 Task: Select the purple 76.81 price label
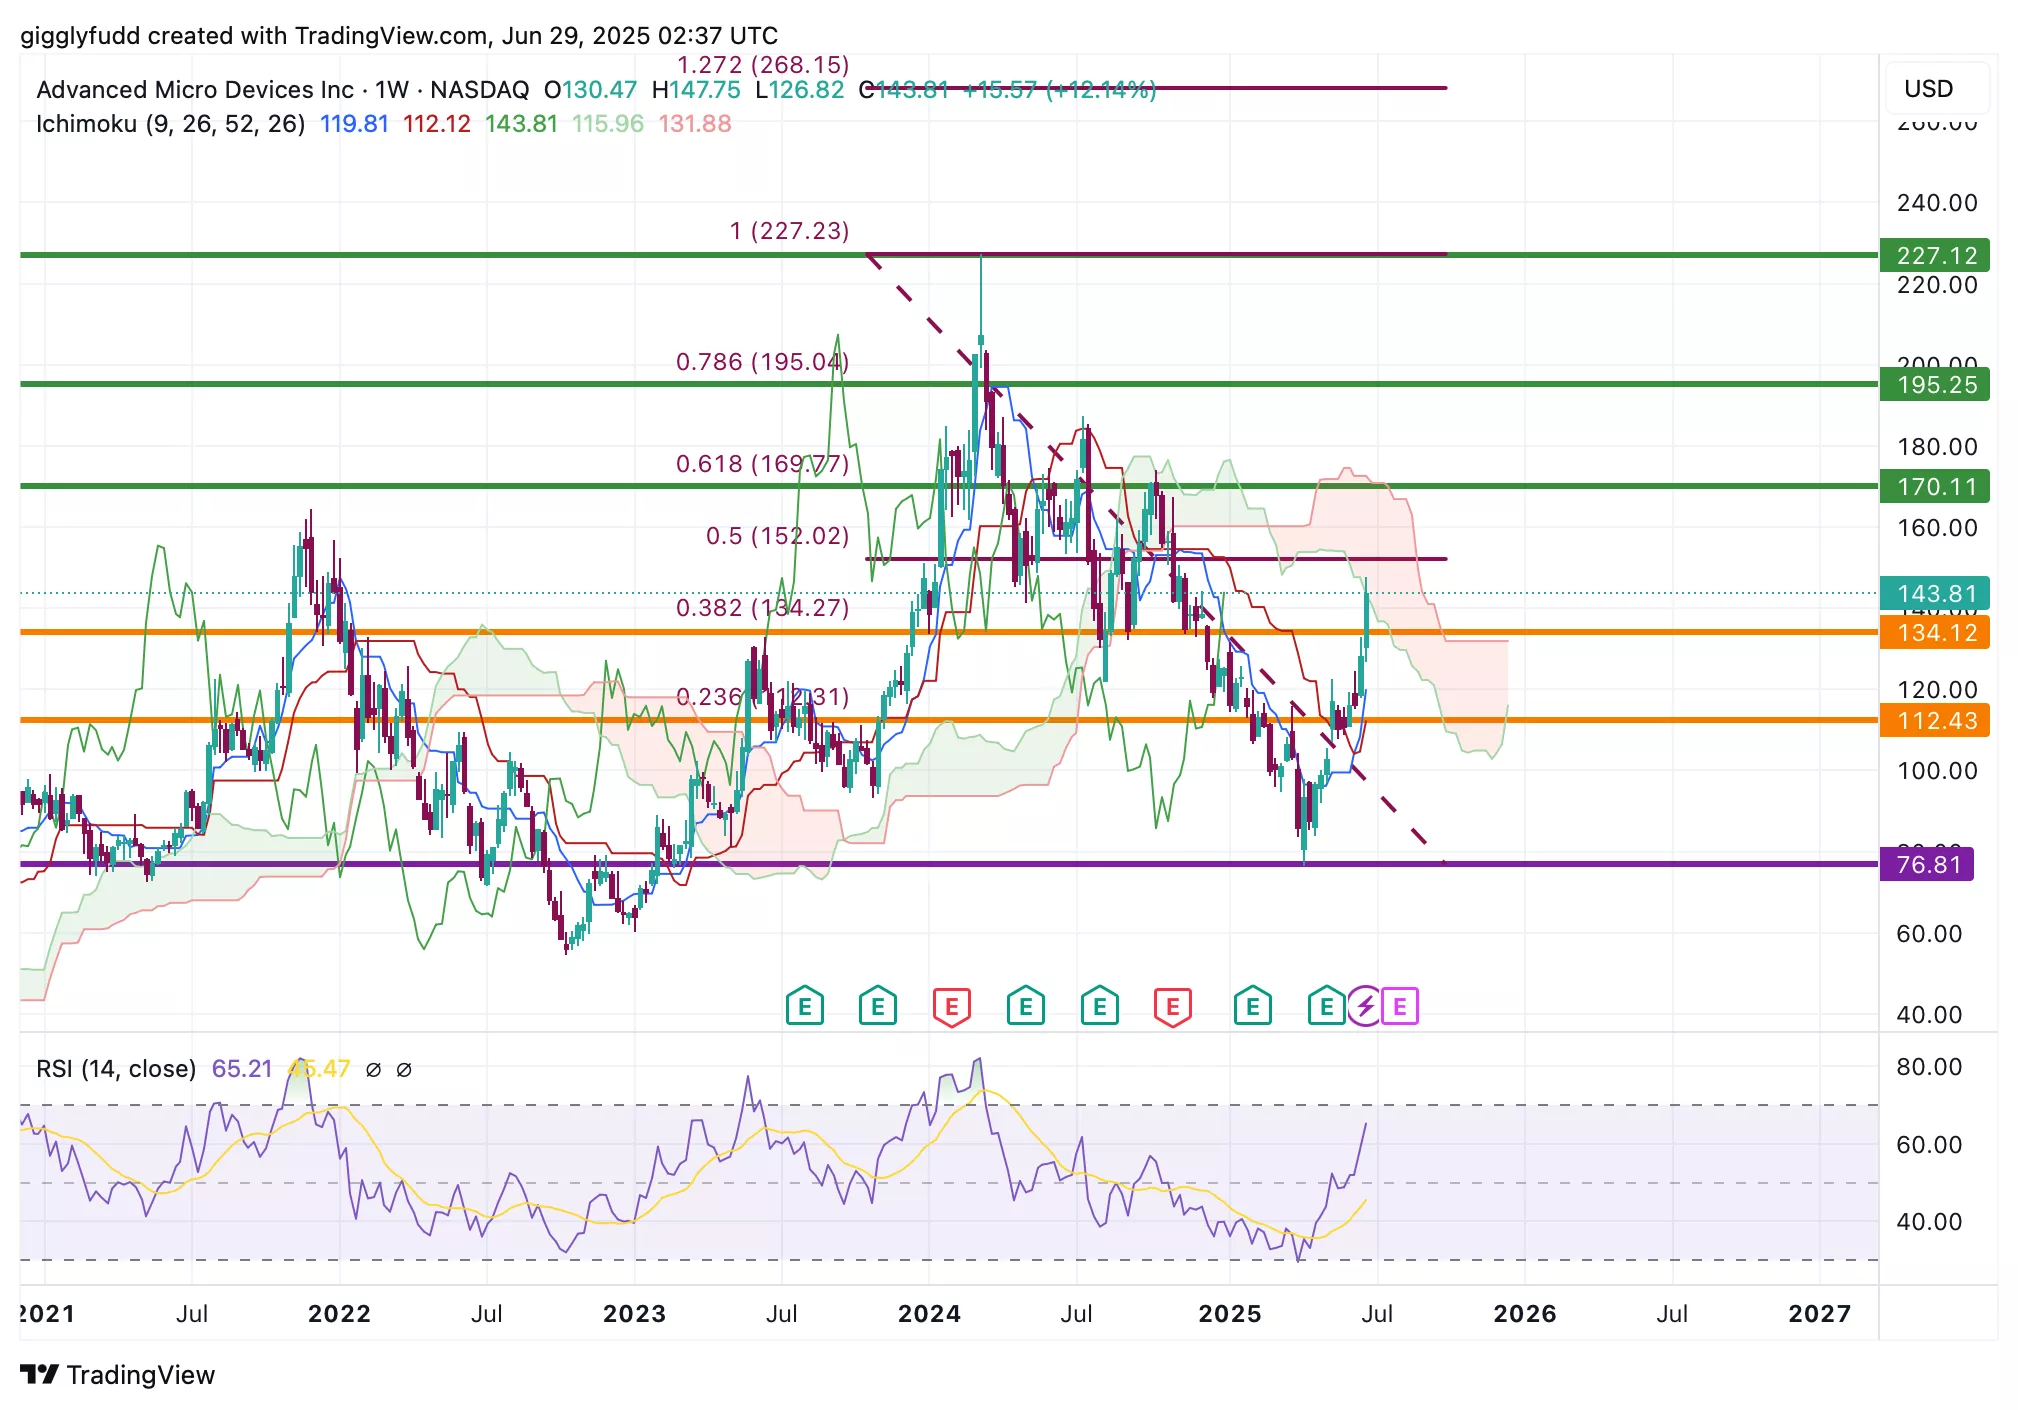point(1927,865)
